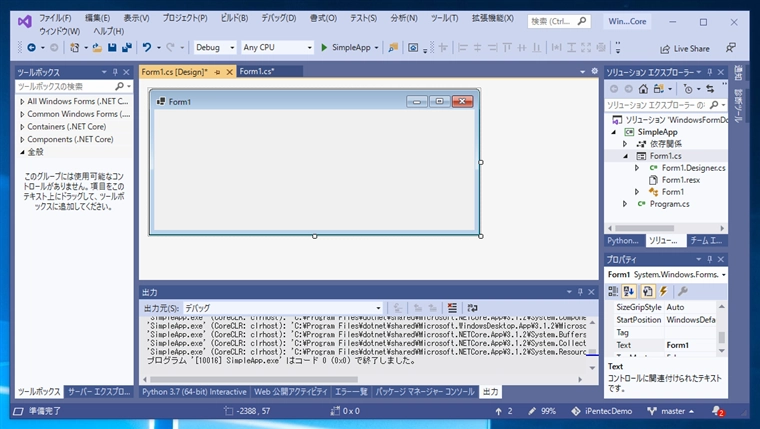Pin the Form1.cs [Design] tab
This screenshot has height=429, width=760.
(217, 72)
